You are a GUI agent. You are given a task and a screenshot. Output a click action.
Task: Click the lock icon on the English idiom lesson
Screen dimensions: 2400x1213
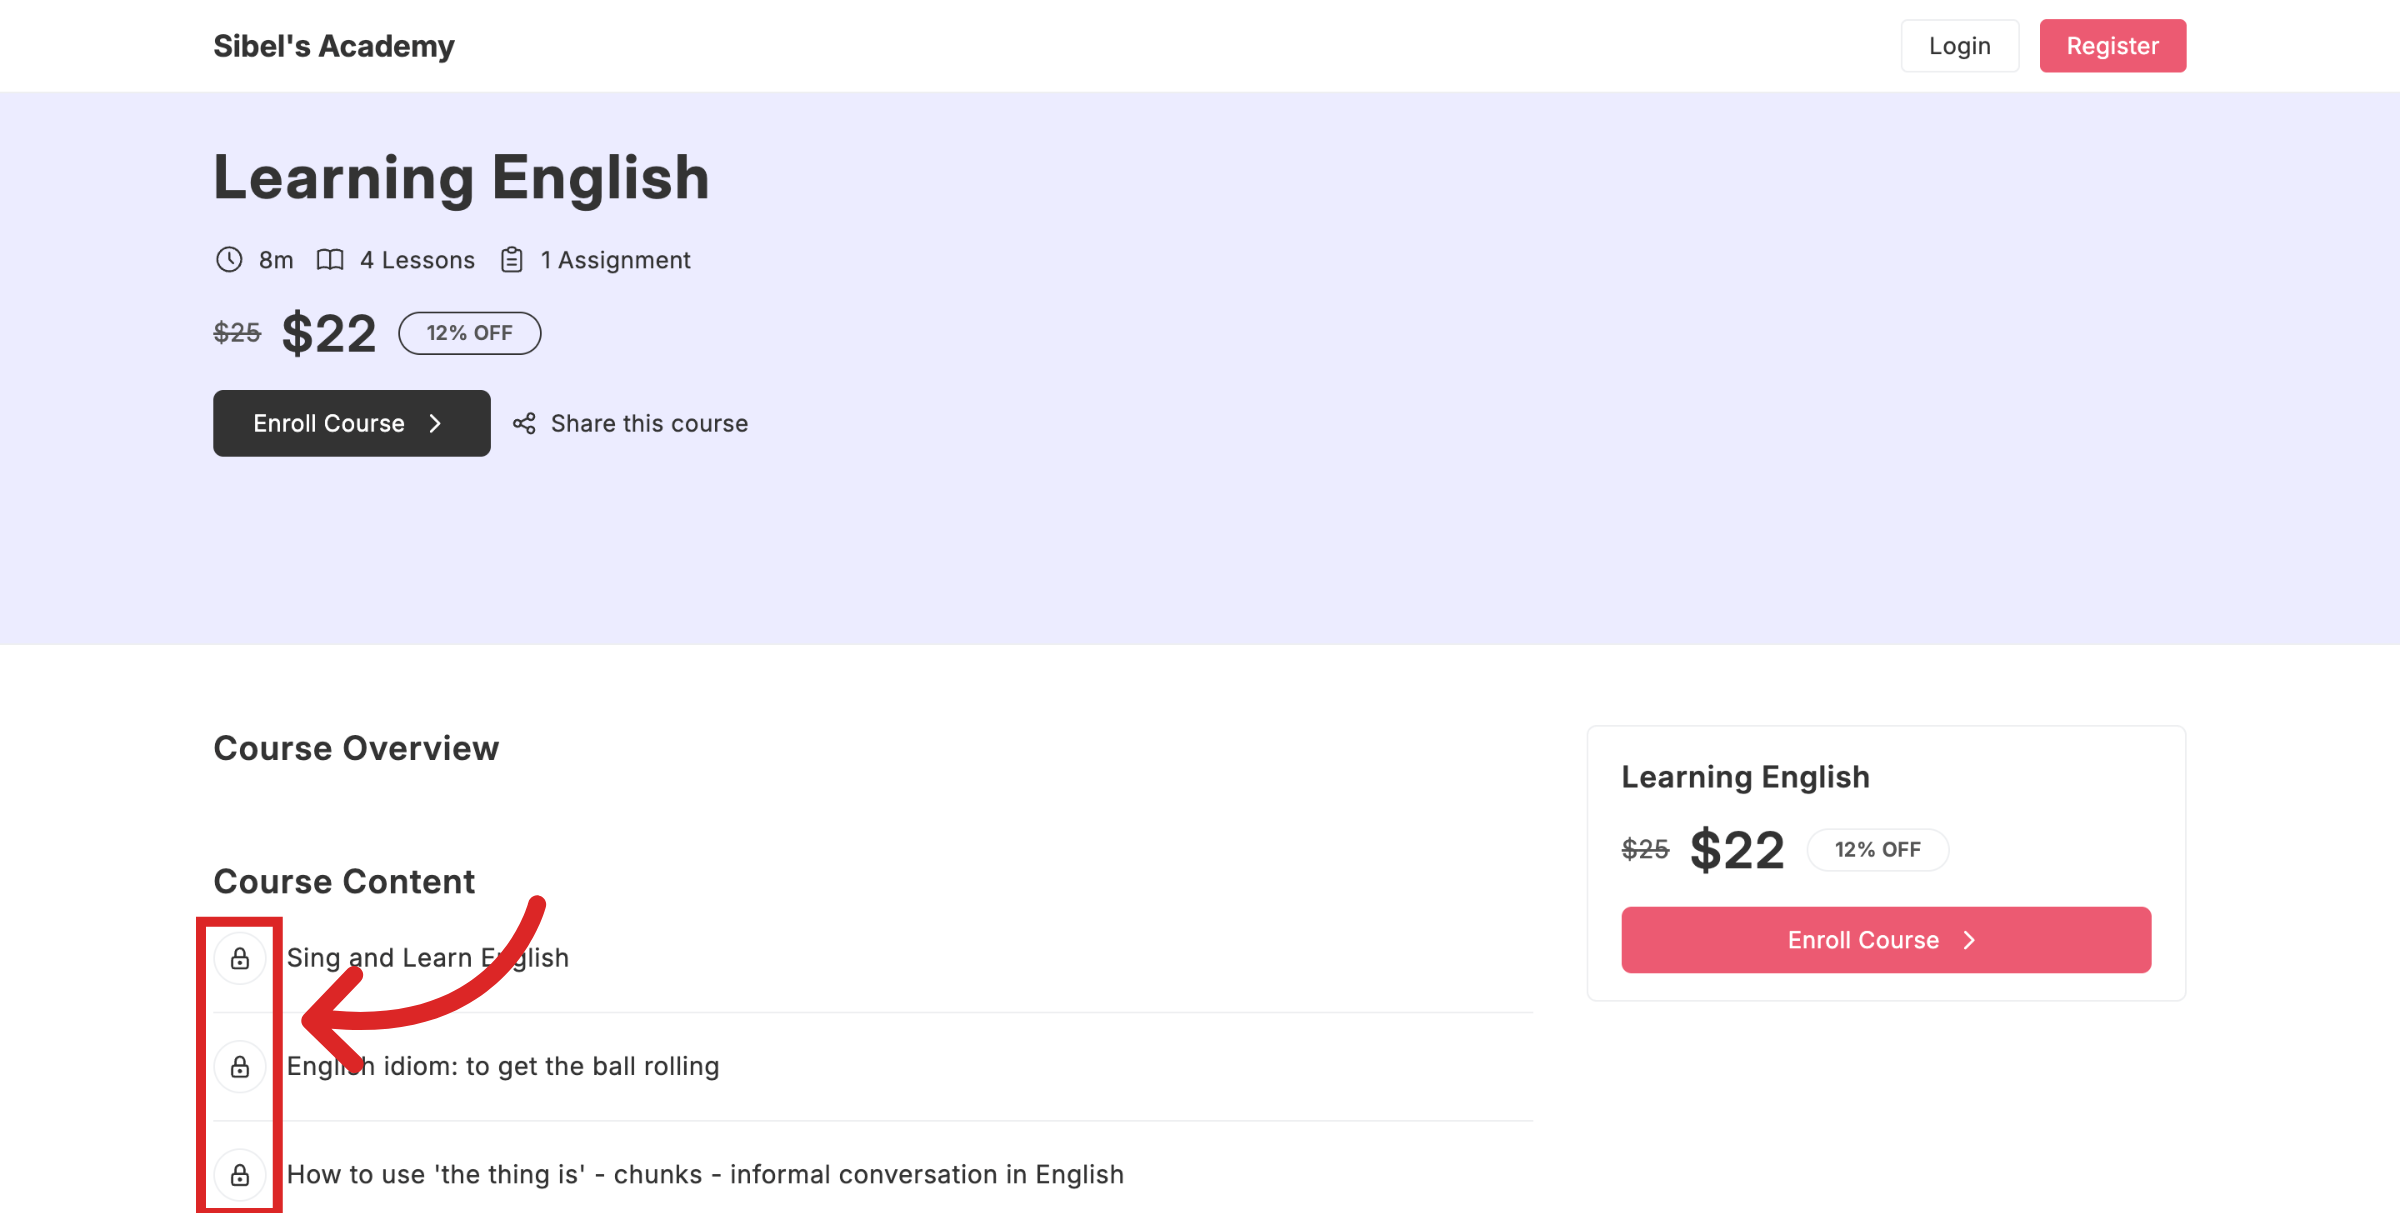click(x=240, y=1066)
